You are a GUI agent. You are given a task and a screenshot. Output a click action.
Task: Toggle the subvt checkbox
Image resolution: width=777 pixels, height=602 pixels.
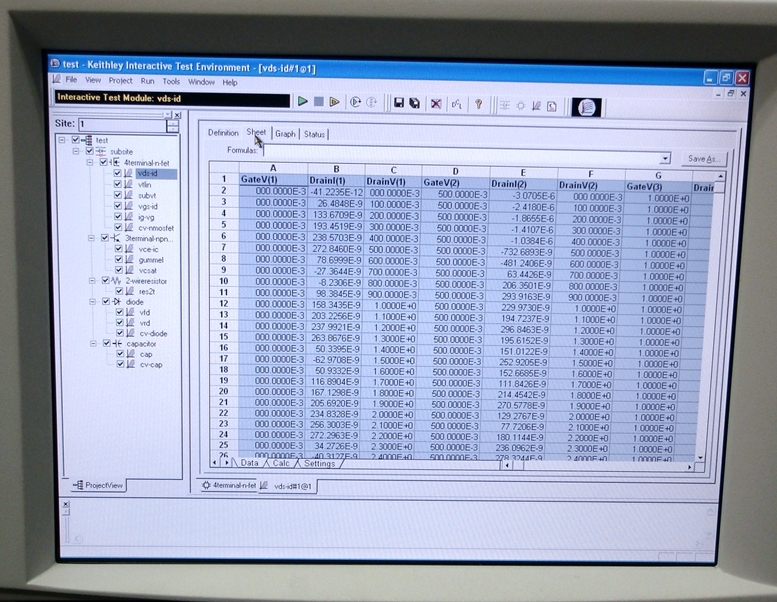(x=118, y=195)
